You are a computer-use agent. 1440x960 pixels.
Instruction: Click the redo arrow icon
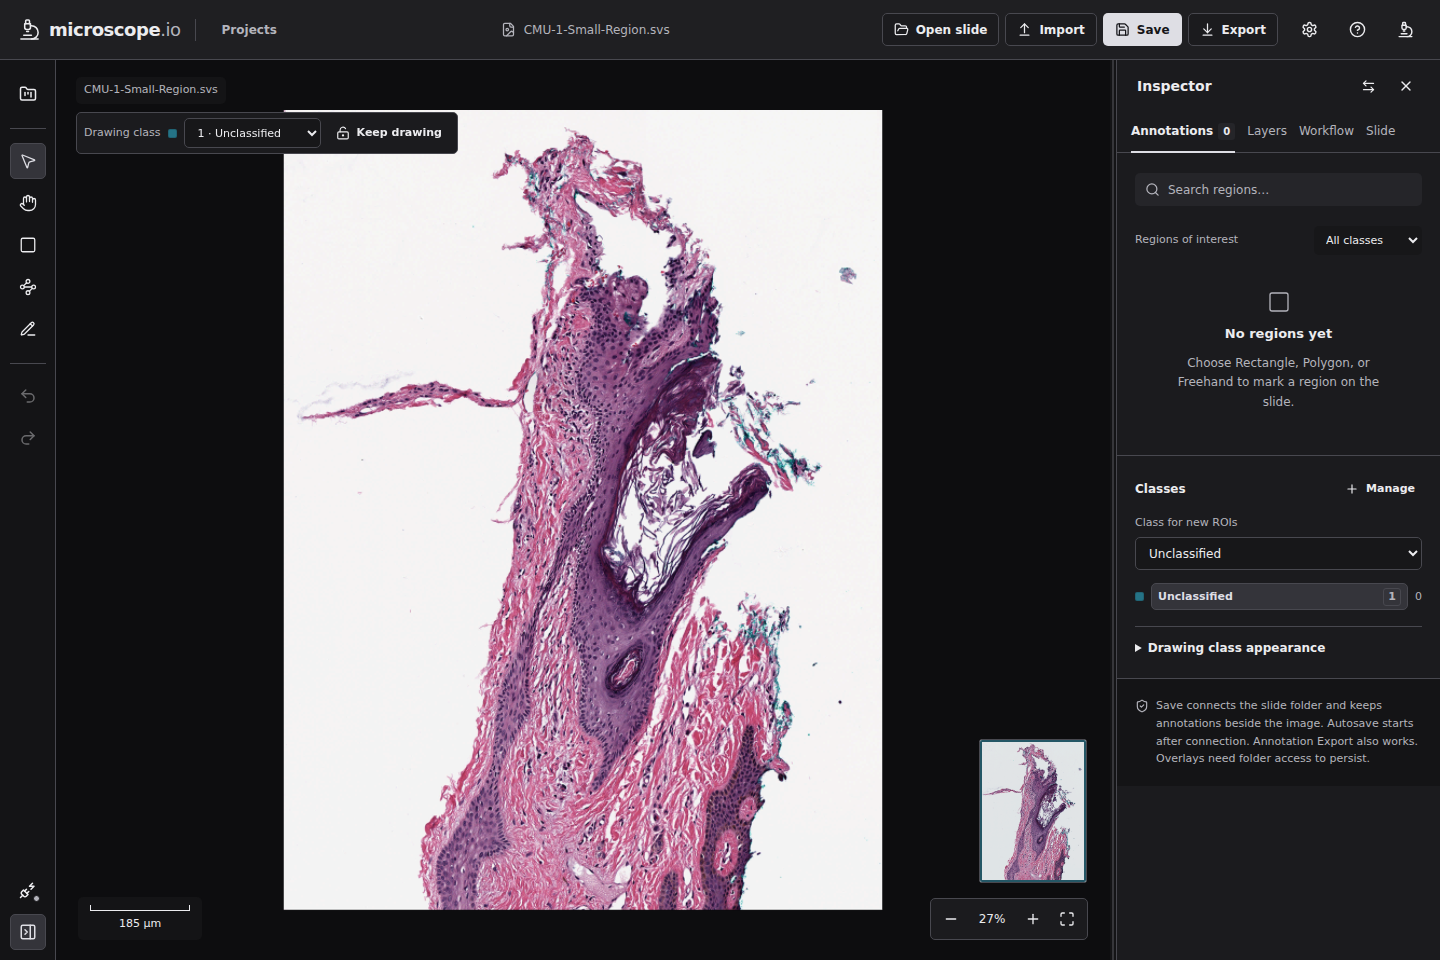tap(28, 438)
